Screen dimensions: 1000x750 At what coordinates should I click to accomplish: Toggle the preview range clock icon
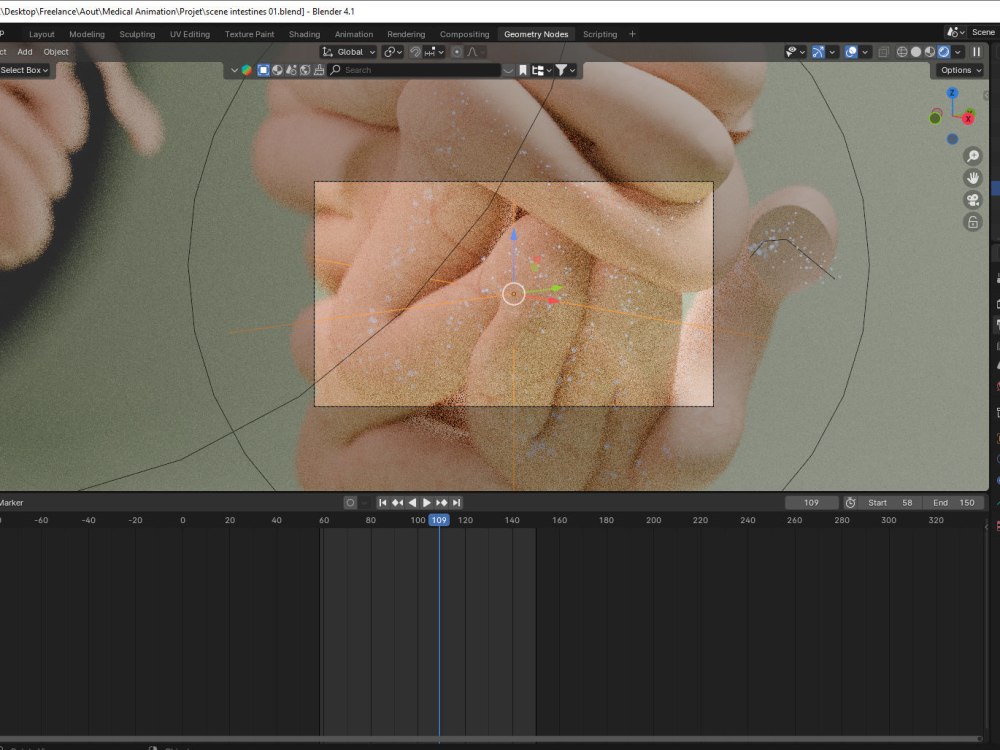(850, 503)
